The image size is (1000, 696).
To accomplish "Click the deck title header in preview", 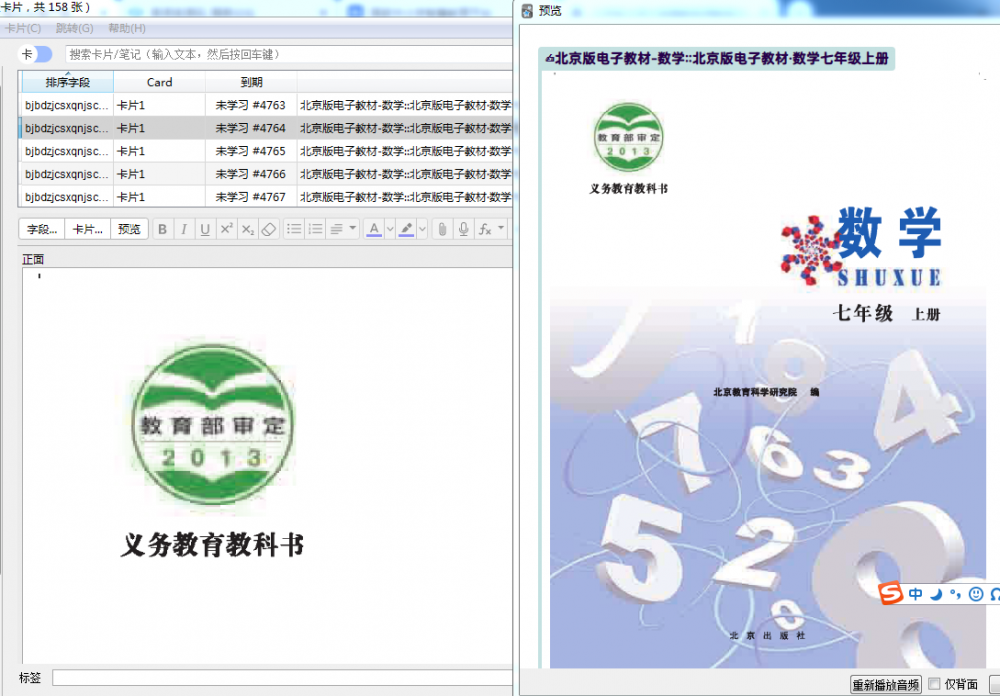I will coord(717,59).
